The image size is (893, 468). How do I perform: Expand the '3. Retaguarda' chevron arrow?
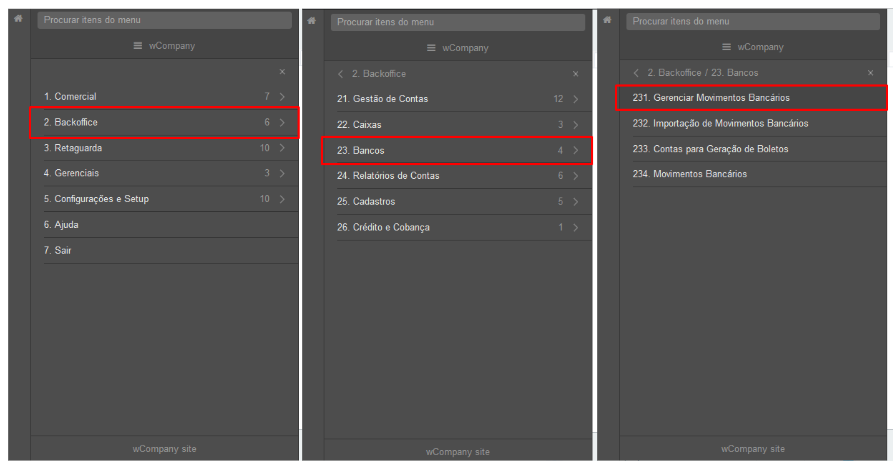click(282, 148)
